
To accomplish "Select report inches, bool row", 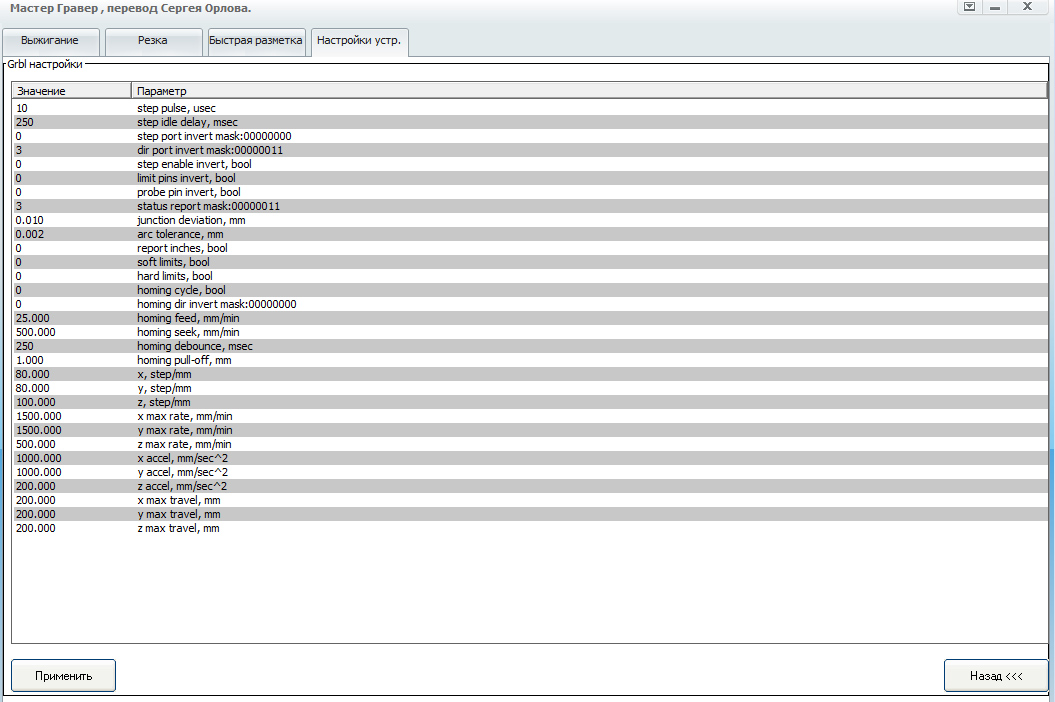I will point(530,248).
